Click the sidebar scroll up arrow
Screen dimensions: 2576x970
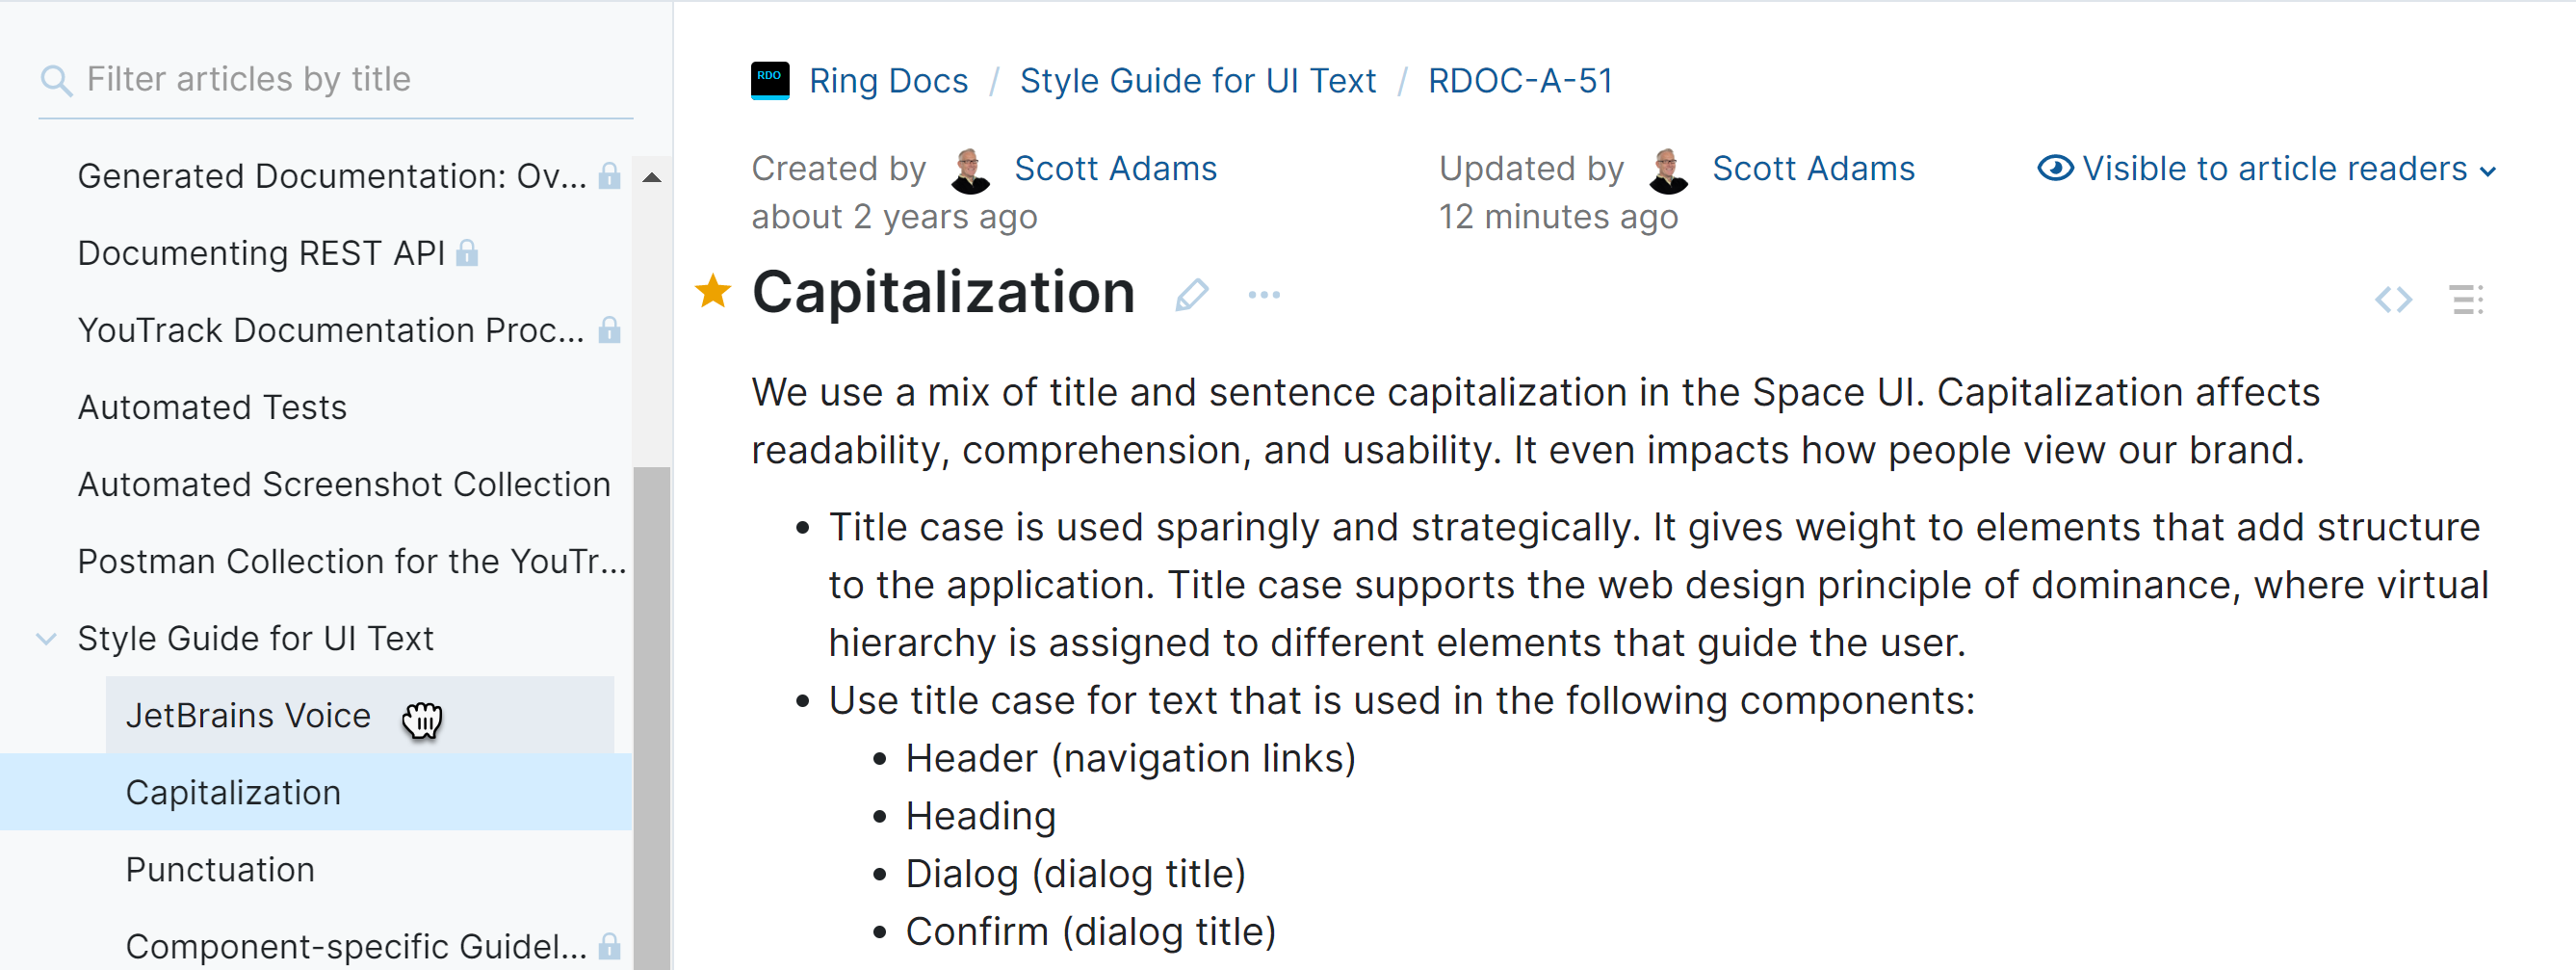(652, 178)
